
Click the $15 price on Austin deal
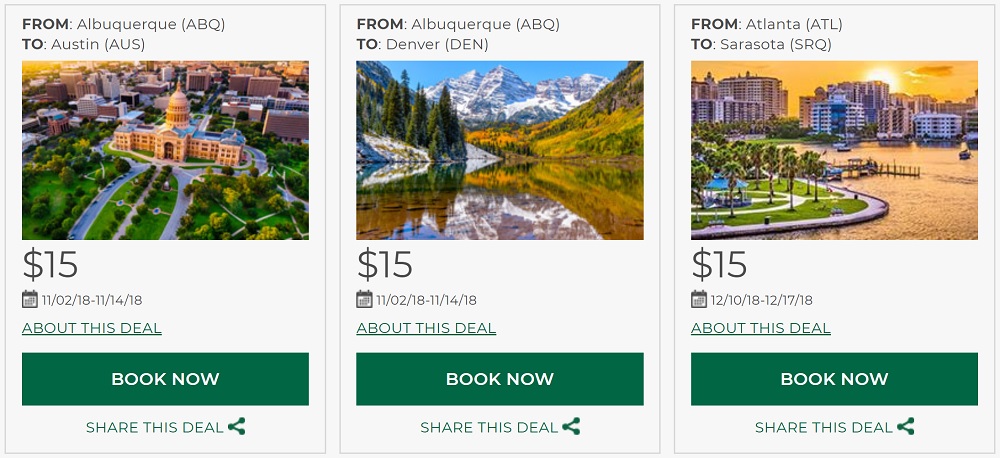coord(50,265)
